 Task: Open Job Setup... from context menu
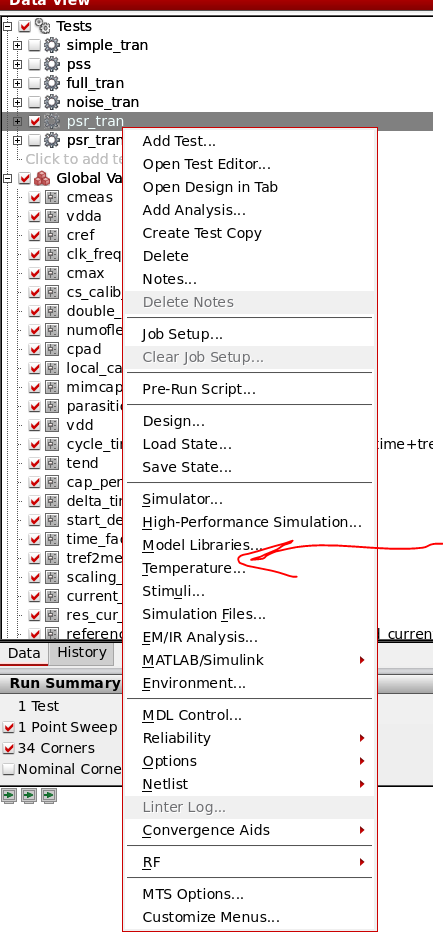click(x=183, y=334)
